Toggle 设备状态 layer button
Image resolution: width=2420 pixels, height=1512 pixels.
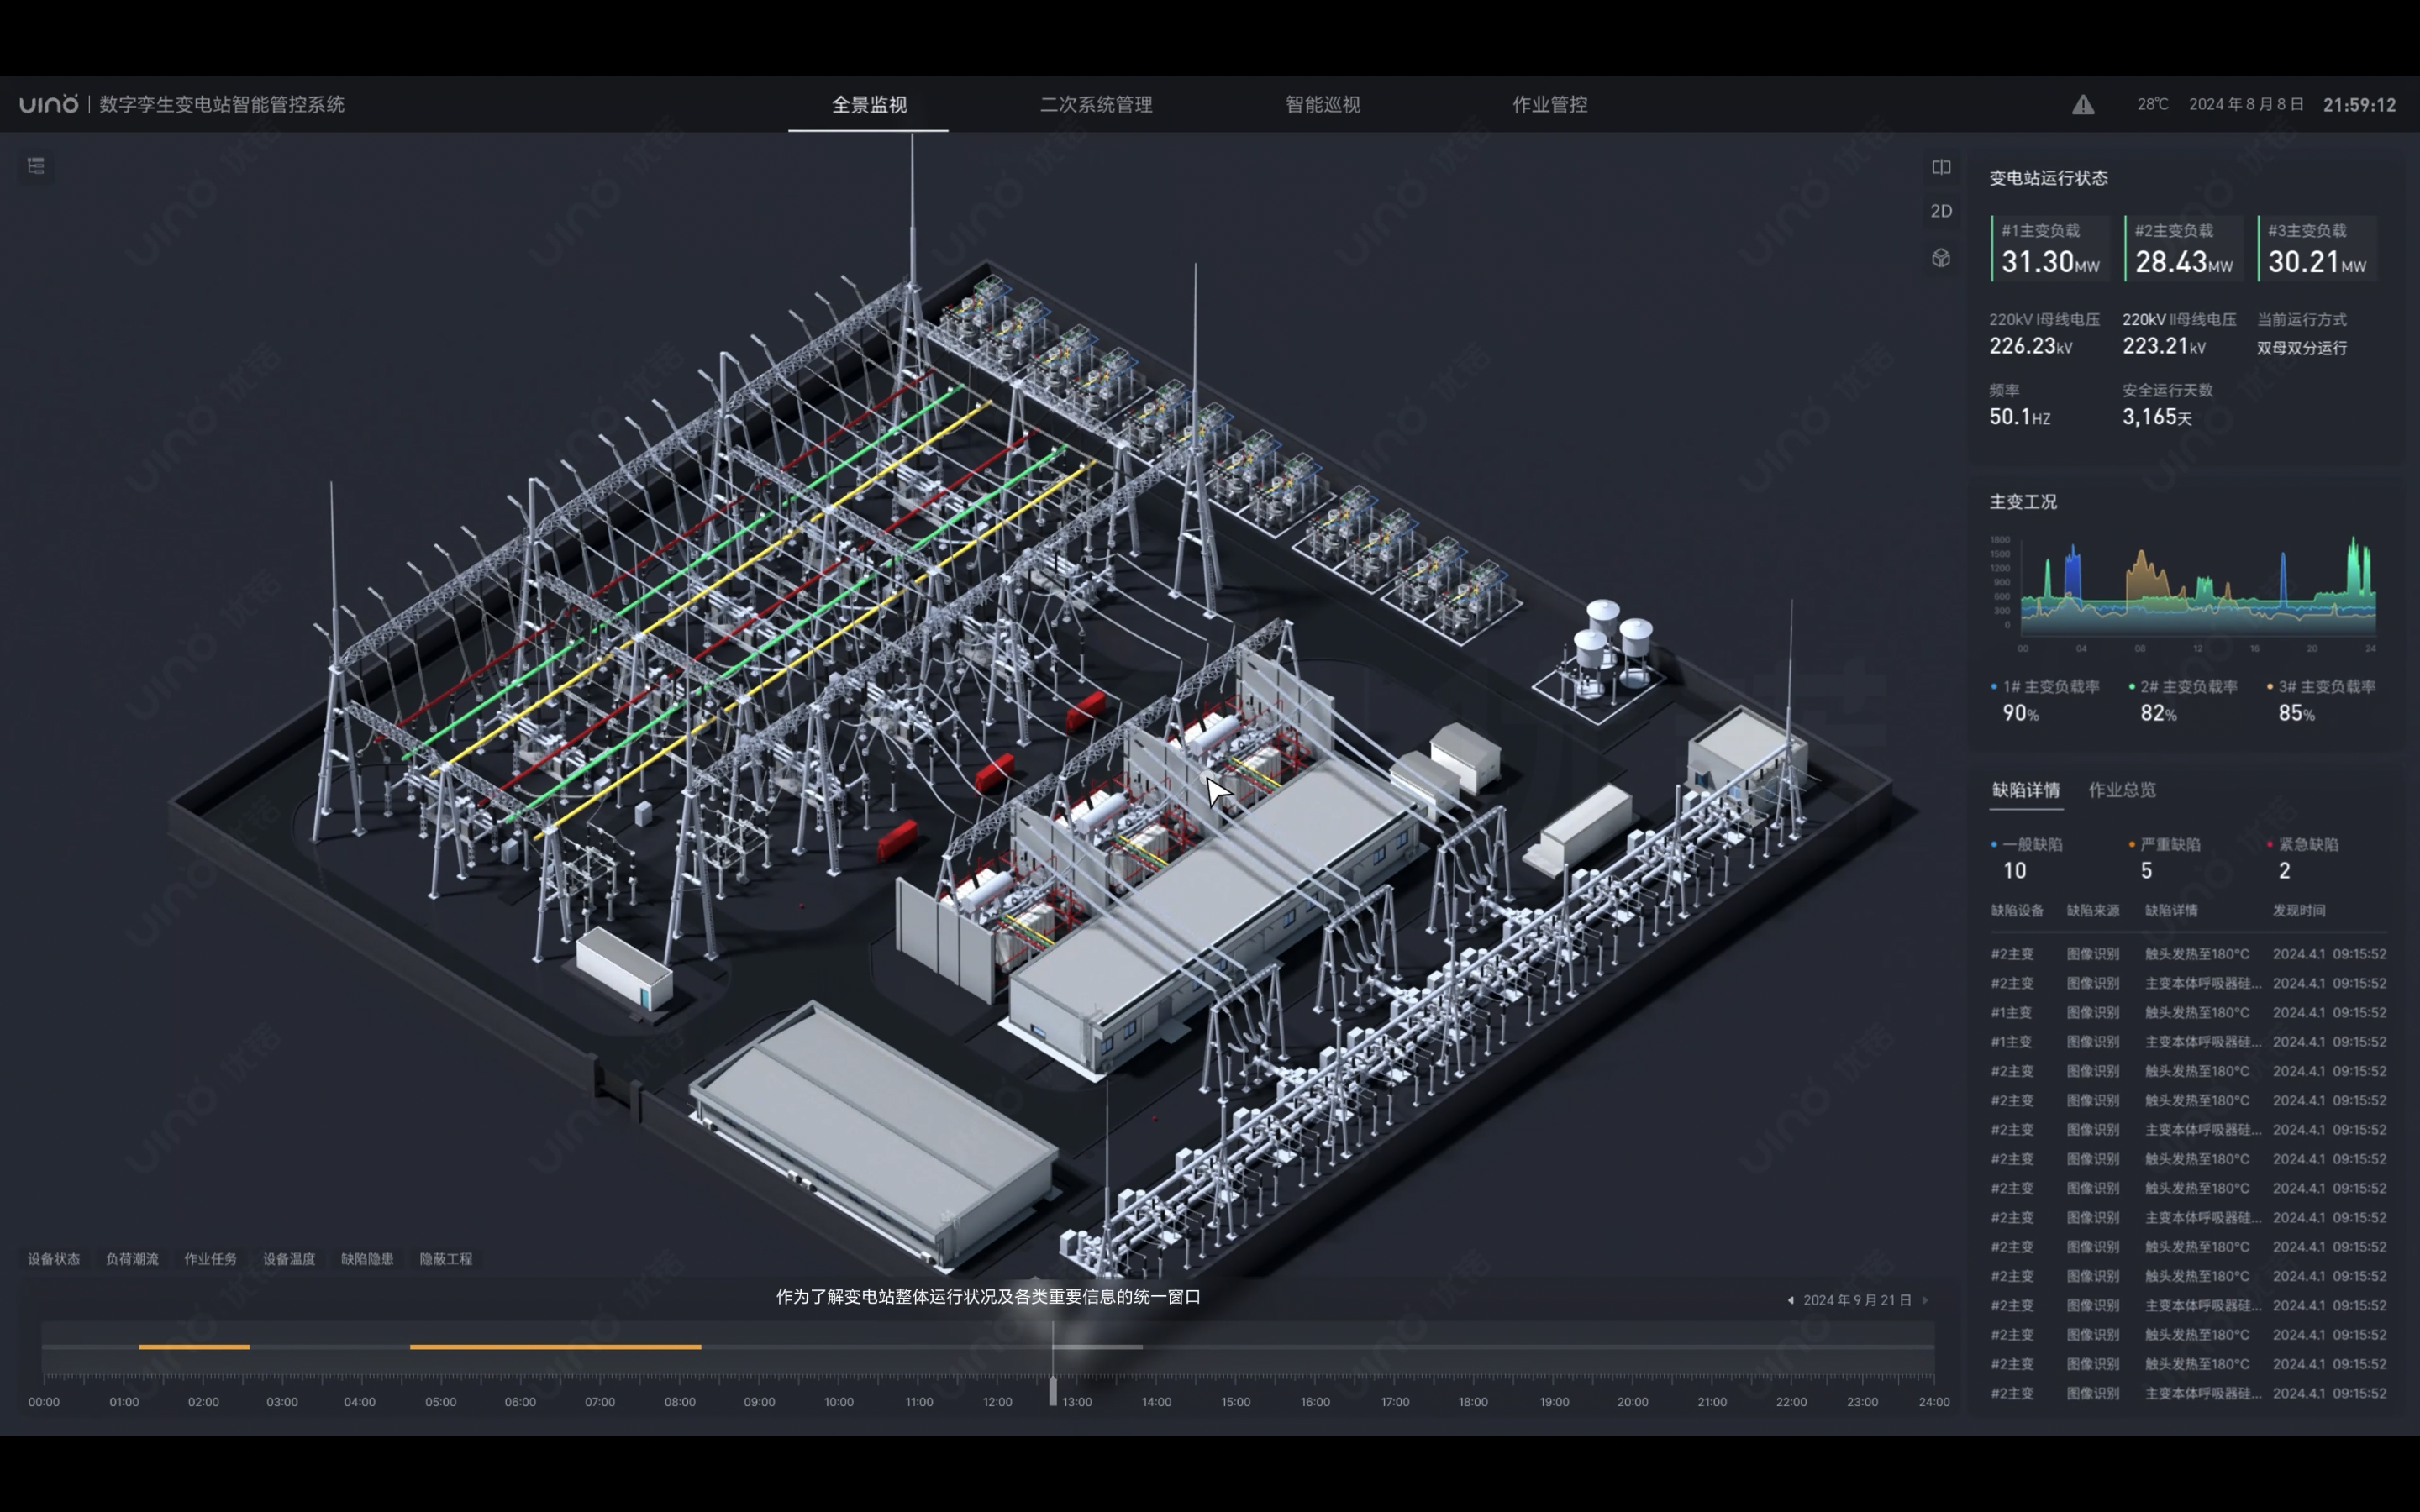[x=54, y=1259]
